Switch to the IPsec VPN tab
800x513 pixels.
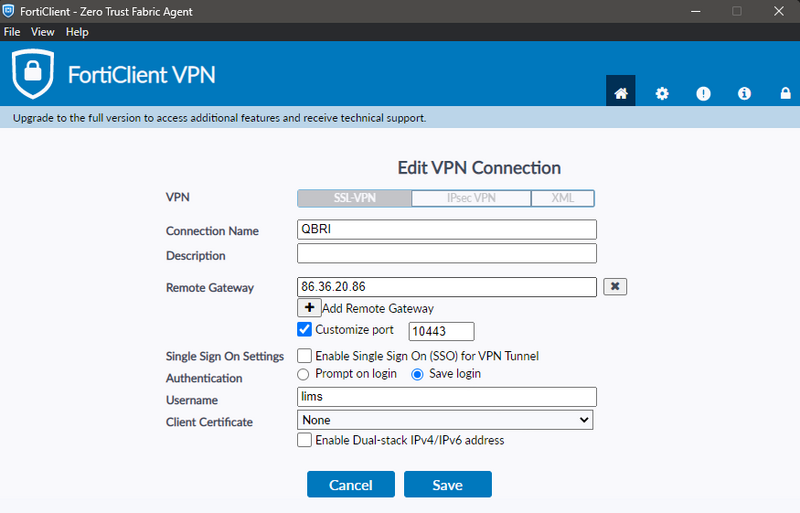[470, 198]
